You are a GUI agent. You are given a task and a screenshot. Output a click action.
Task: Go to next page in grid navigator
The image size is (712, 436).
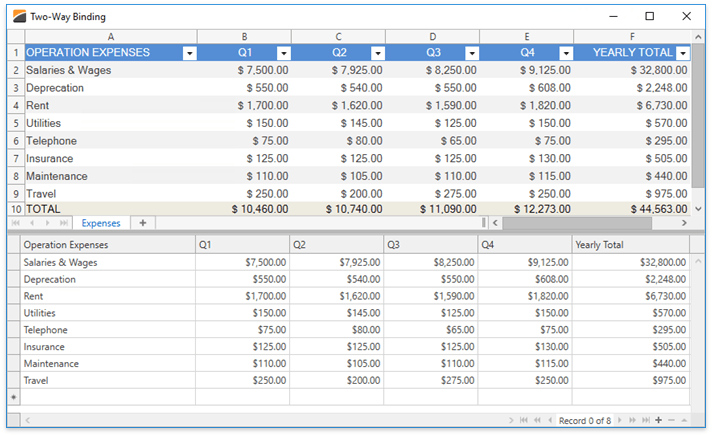[632, 420]
